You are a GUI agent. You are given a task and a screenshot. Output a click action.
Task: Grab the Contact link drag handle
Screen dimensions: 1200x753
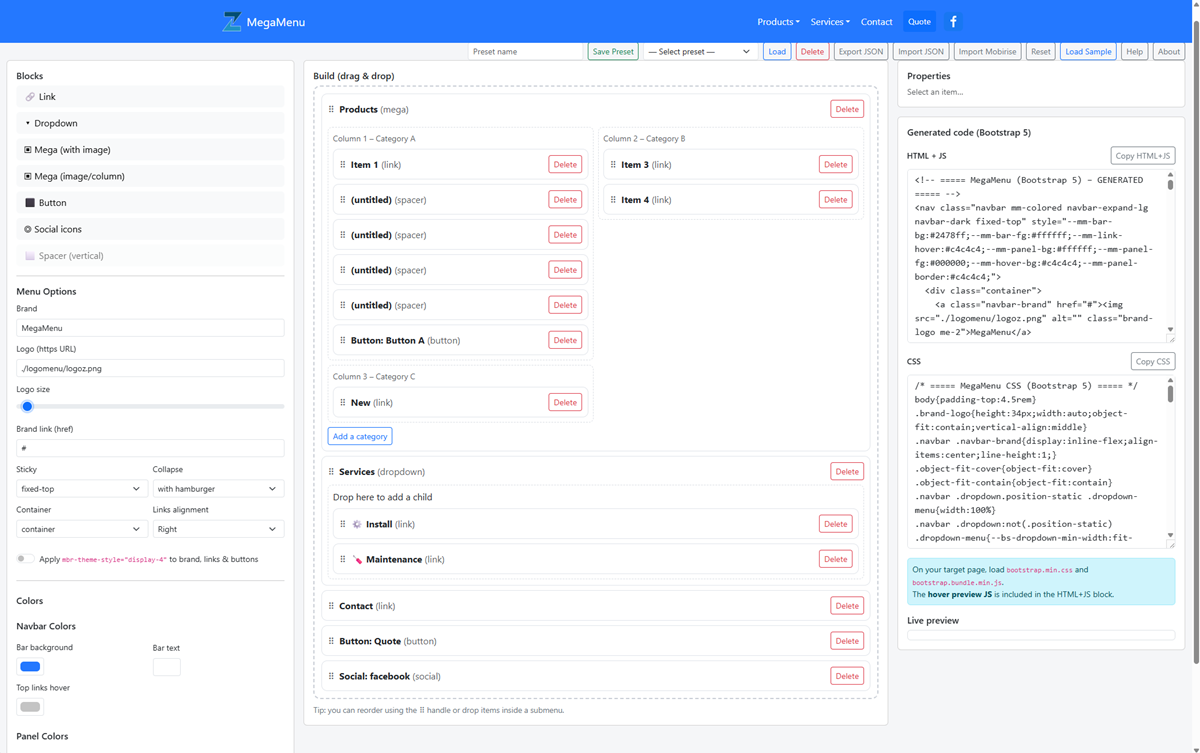point(331,606)
